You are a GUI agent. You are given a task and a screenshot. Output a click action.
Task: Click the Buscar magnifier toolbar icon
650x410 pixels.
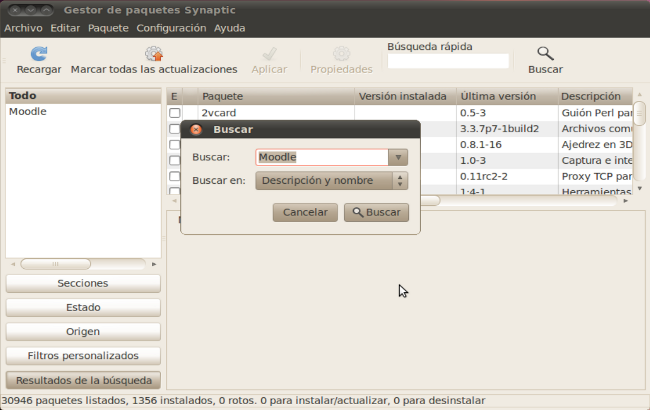click(545, 53)
